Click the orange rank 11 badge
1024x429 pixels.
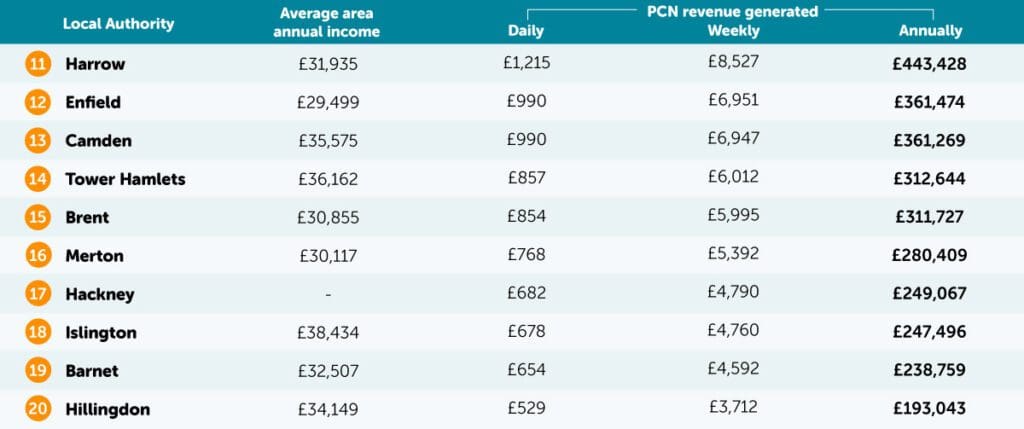coord(38,64)
